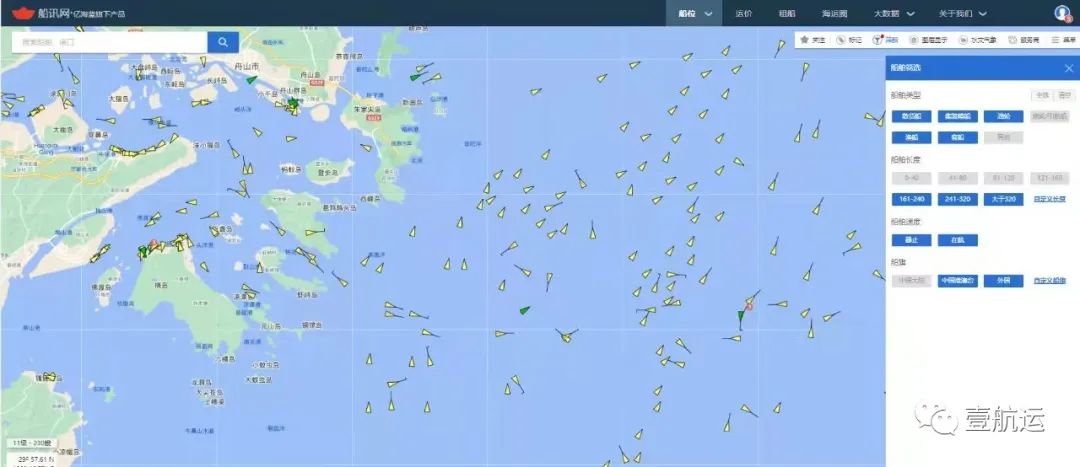Open the 菜单 hamburger menu icon
Image resolution: width=1080 pixels, height=467 pixels.
coord(1055,40)
